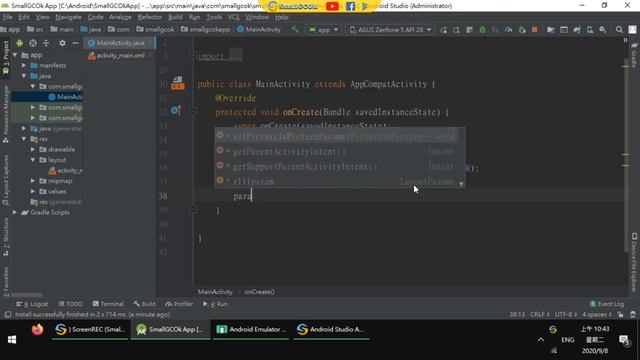Image resolution: width=640 pixels, height=360 pixels.
Task: Open the File menu
Action: click(x=7, y=17)
